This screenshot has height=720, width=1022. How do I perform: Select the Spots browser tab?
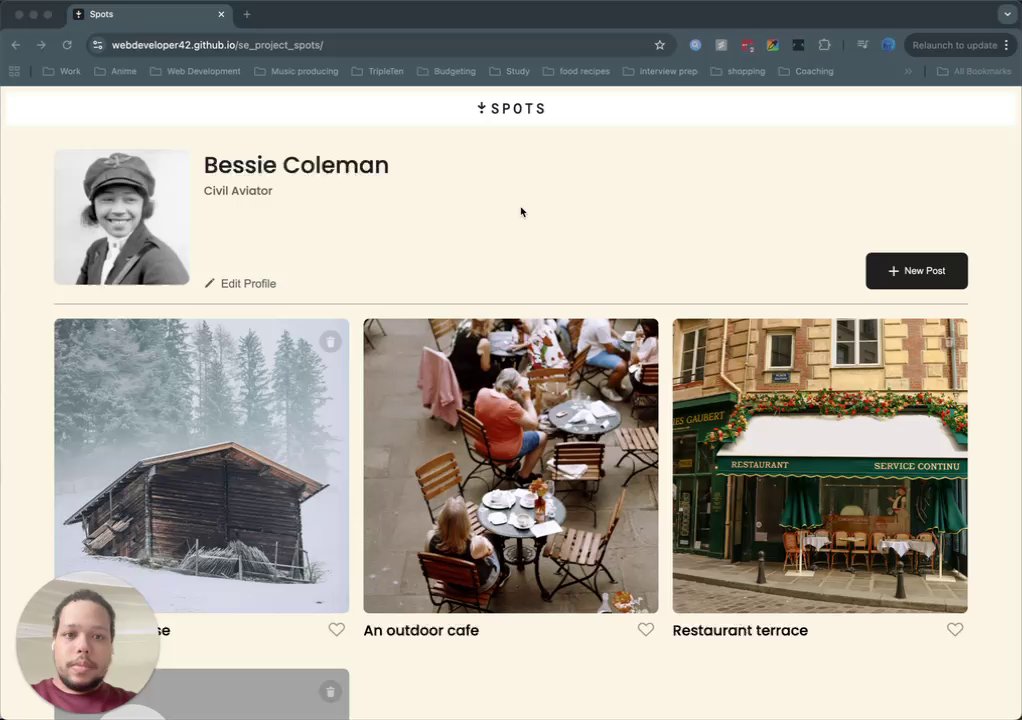150,14
